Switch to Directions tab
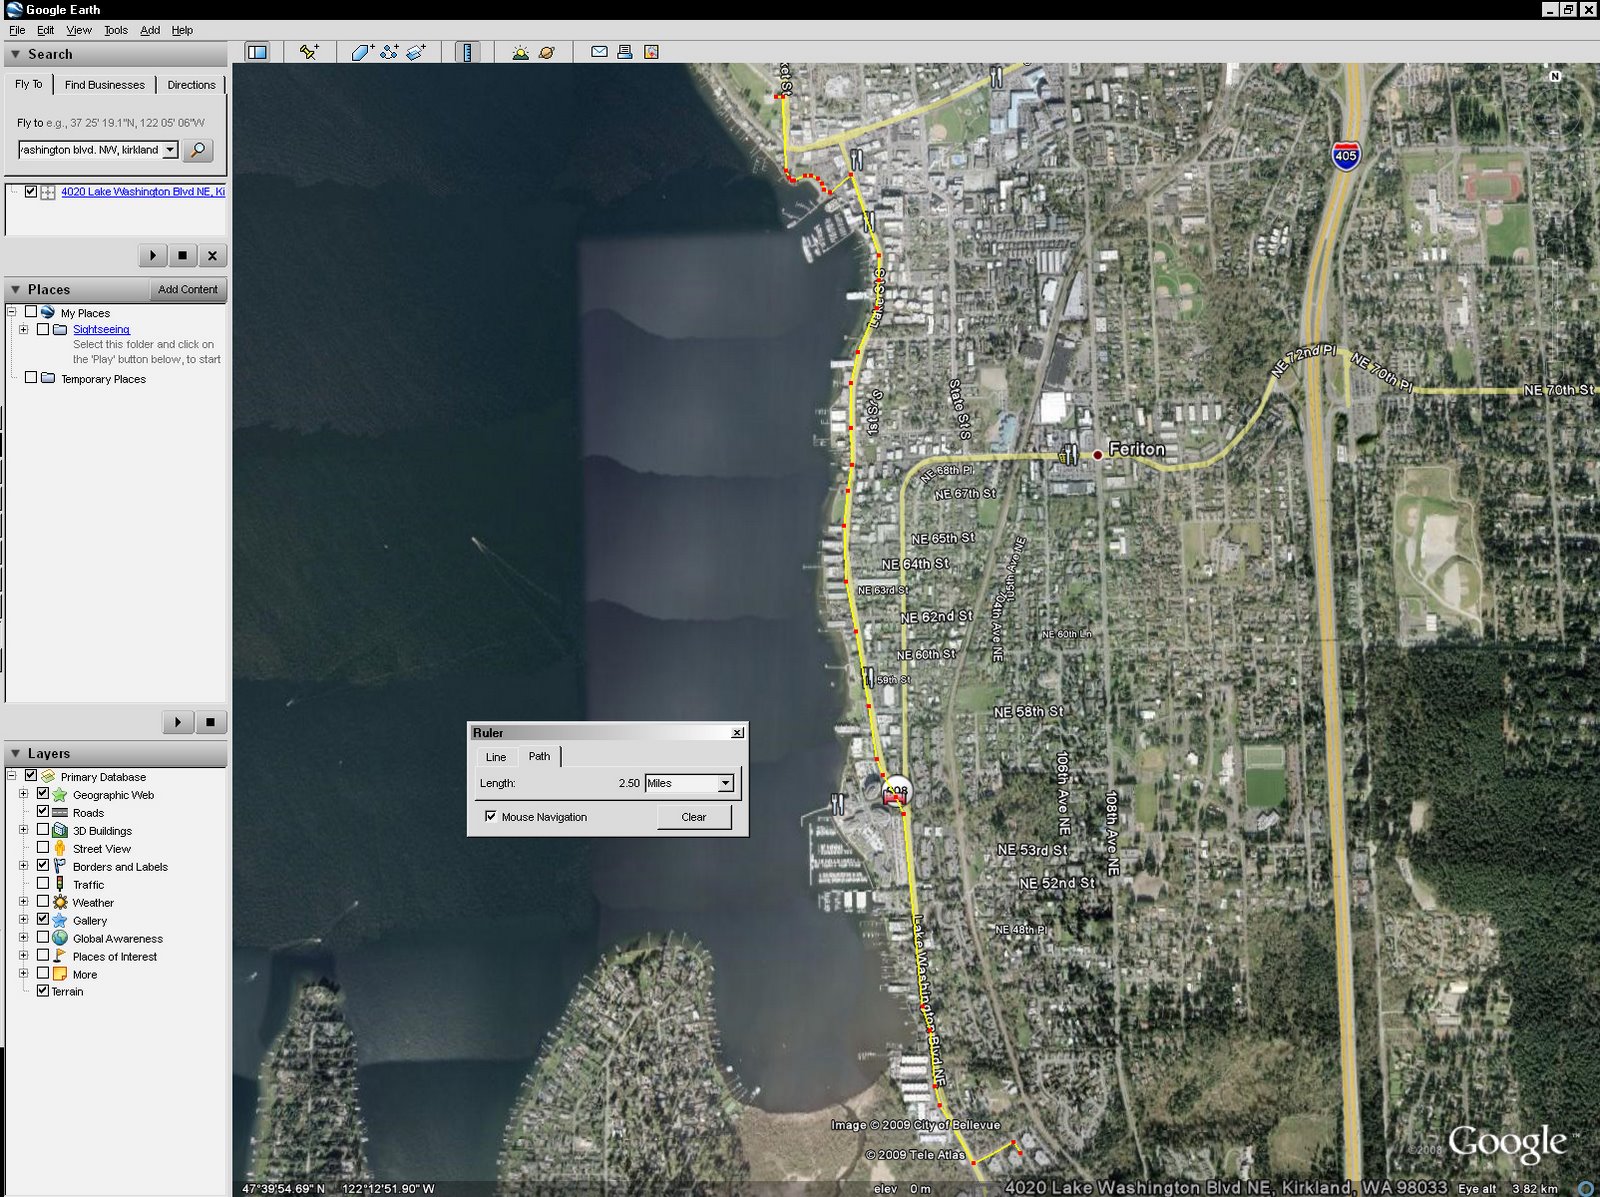Image resolution: width=1600 pixels, height=1197 pixels. 191,85
